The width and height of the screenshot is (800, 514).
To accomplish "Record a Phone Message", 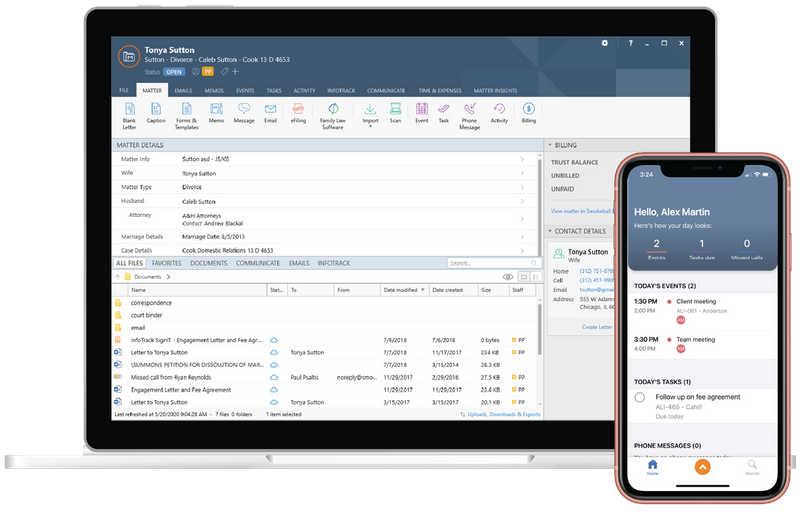I will [x=469, y=116].
